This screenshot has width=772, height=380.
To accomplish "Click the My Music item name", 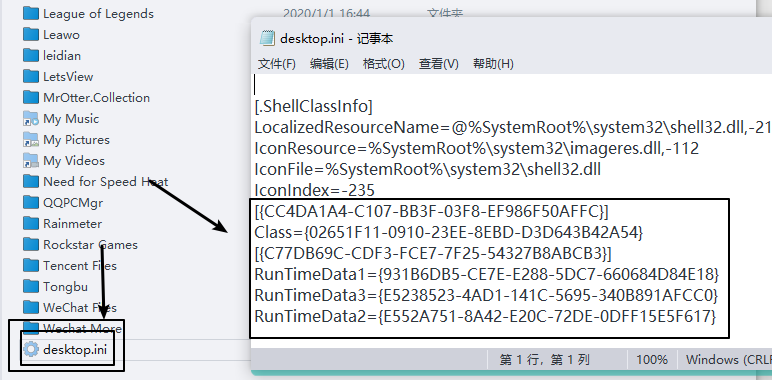I will click(71, 119).
